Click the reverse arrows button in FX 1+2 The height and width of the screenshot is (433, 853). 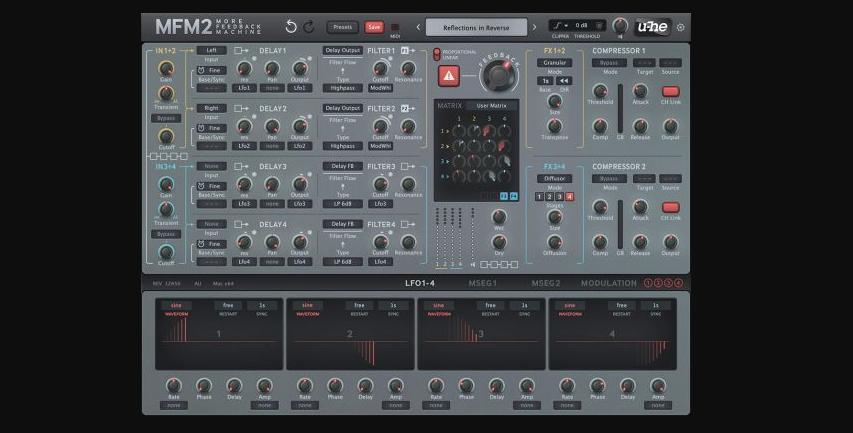point(564,81)
